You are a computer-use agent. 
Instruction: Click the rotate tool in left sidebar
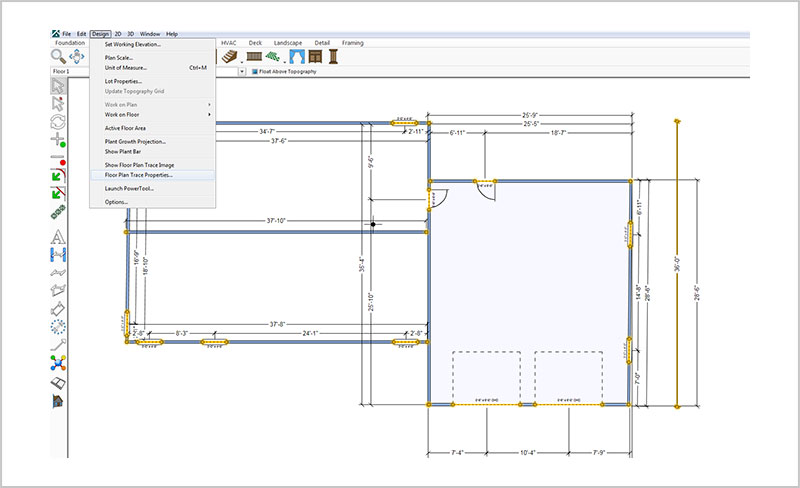click(x=58, y=122)
